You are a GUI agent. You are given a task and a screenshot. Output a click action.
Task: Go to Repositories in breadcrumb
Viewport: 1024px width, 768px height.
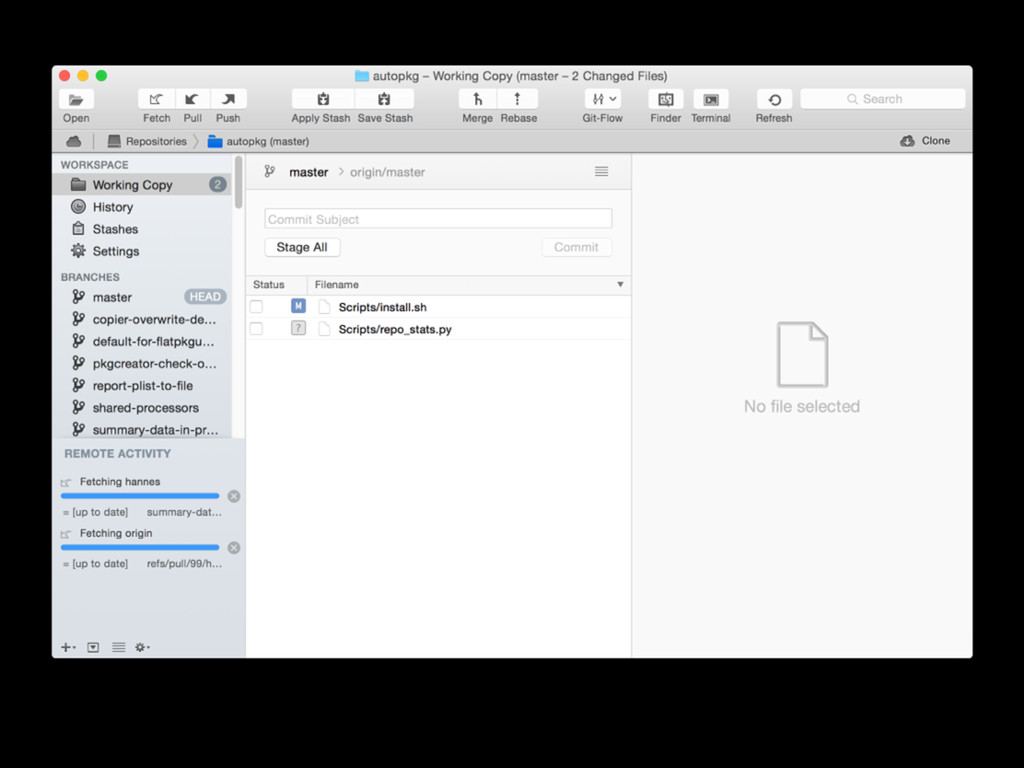(x=147, y=141)
